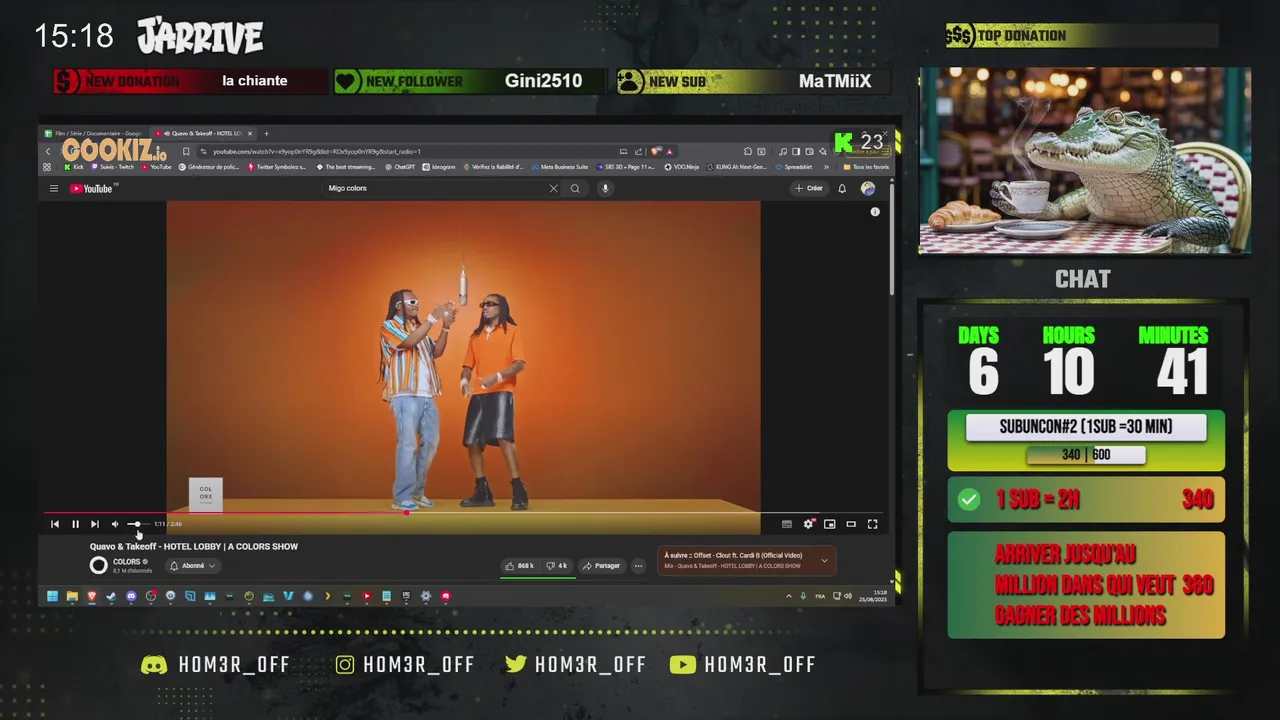Open Brave browser from taskbar
The height and width of the screenshot is (720, 1280).
91,596
